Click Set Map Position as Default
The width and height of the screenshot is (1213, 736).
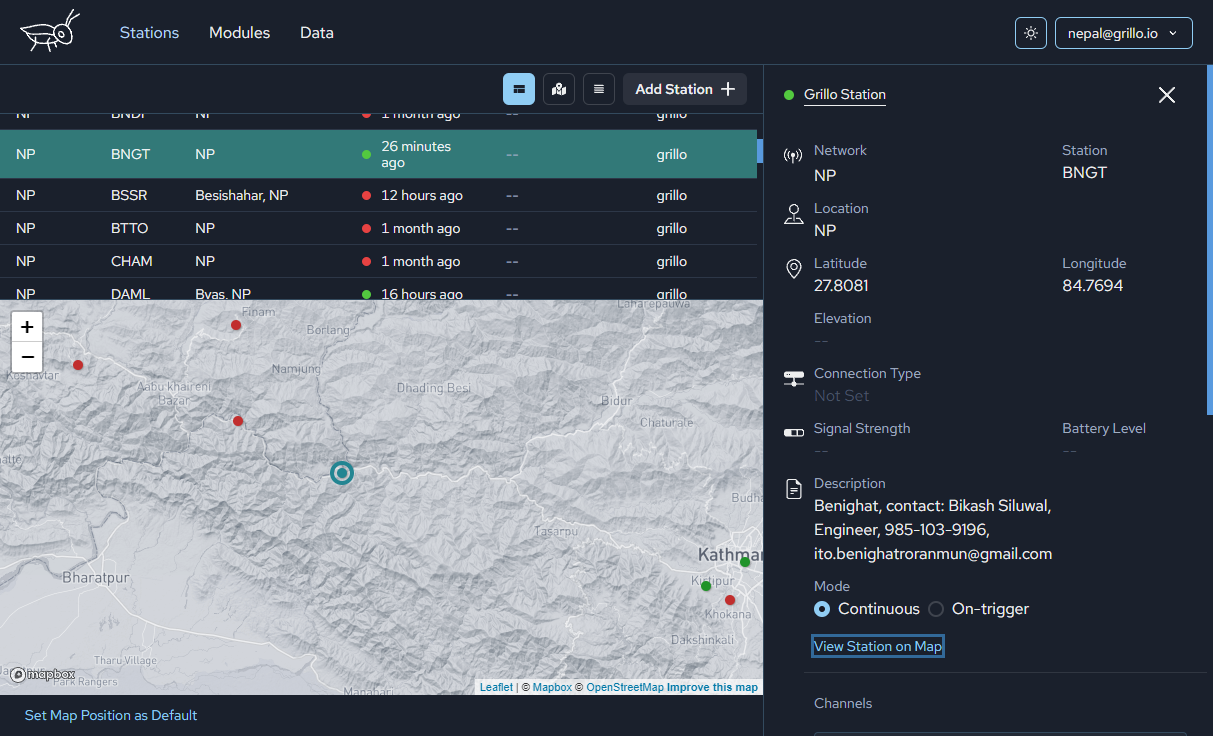pyautogui.click(x=111, y=715)
